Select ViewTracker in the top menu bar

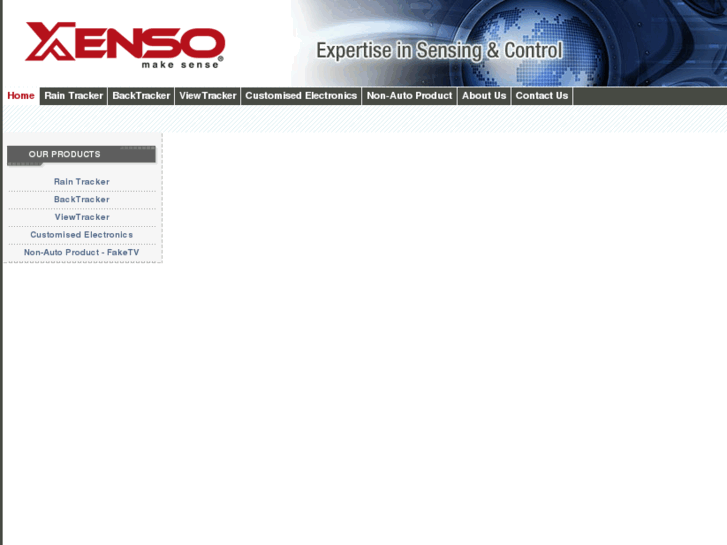coord(208,96)
